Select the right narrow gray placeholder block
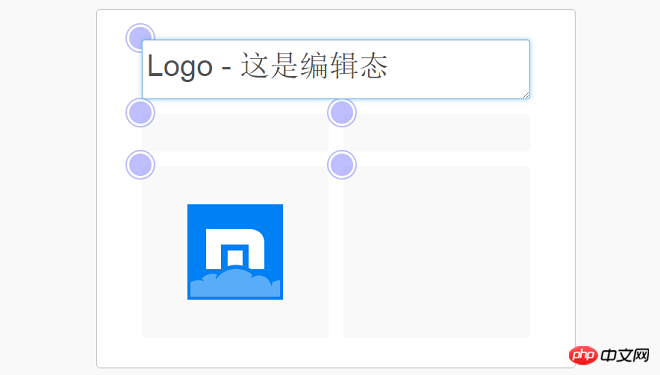660x375 pixels. pos(436,133)
